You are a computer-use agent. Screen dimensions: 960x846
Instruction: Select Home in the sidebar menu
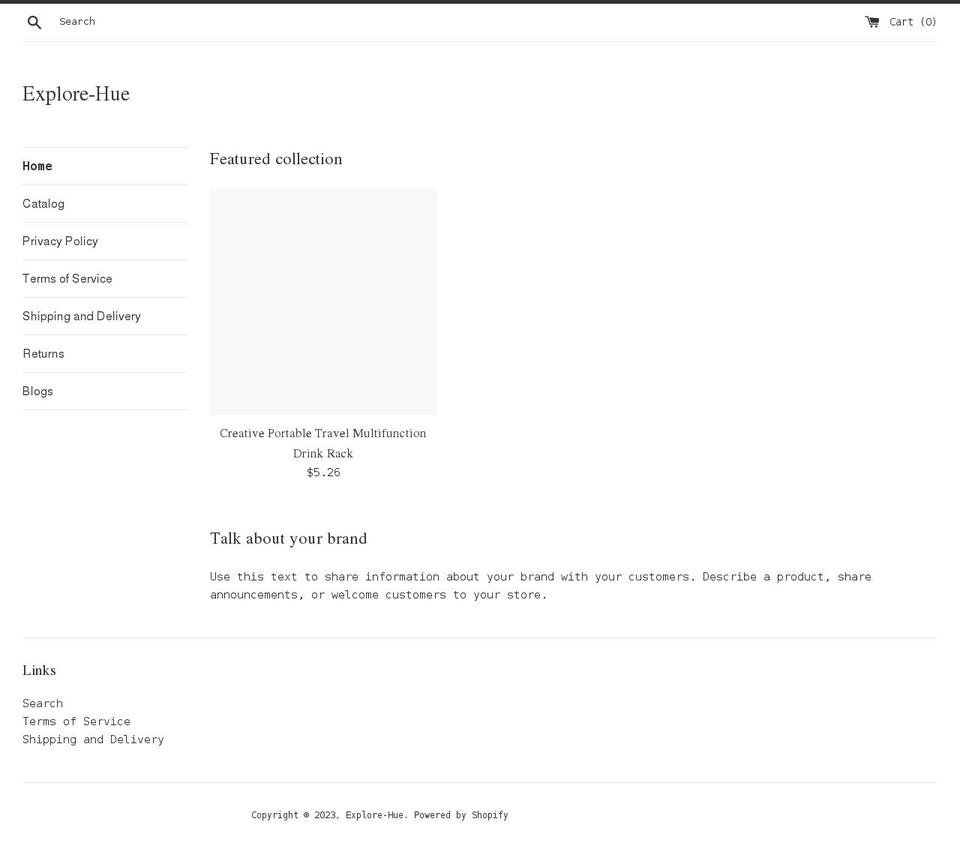pyautogui.click(x=37, y=166)
